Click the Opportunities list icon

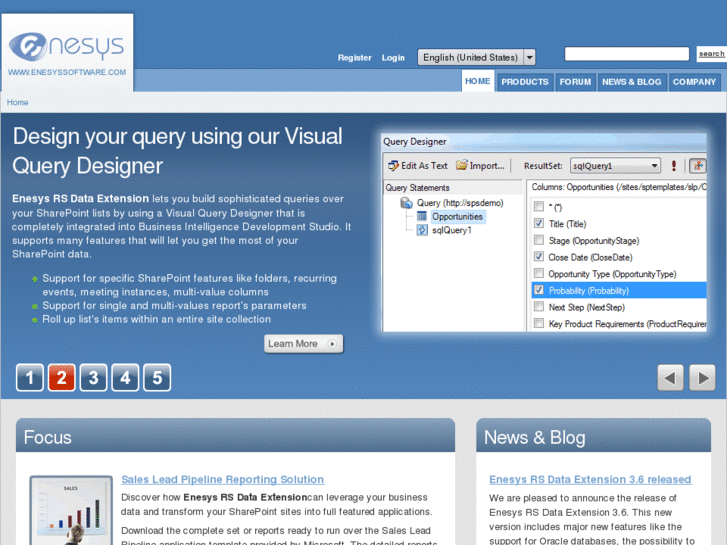tap(421, 216)
